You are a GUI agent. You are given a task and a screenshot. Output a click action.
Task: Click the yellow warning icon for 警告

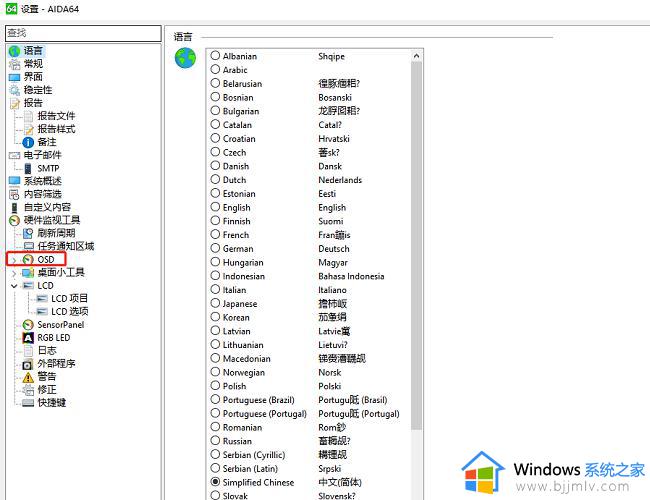point(28,377)
